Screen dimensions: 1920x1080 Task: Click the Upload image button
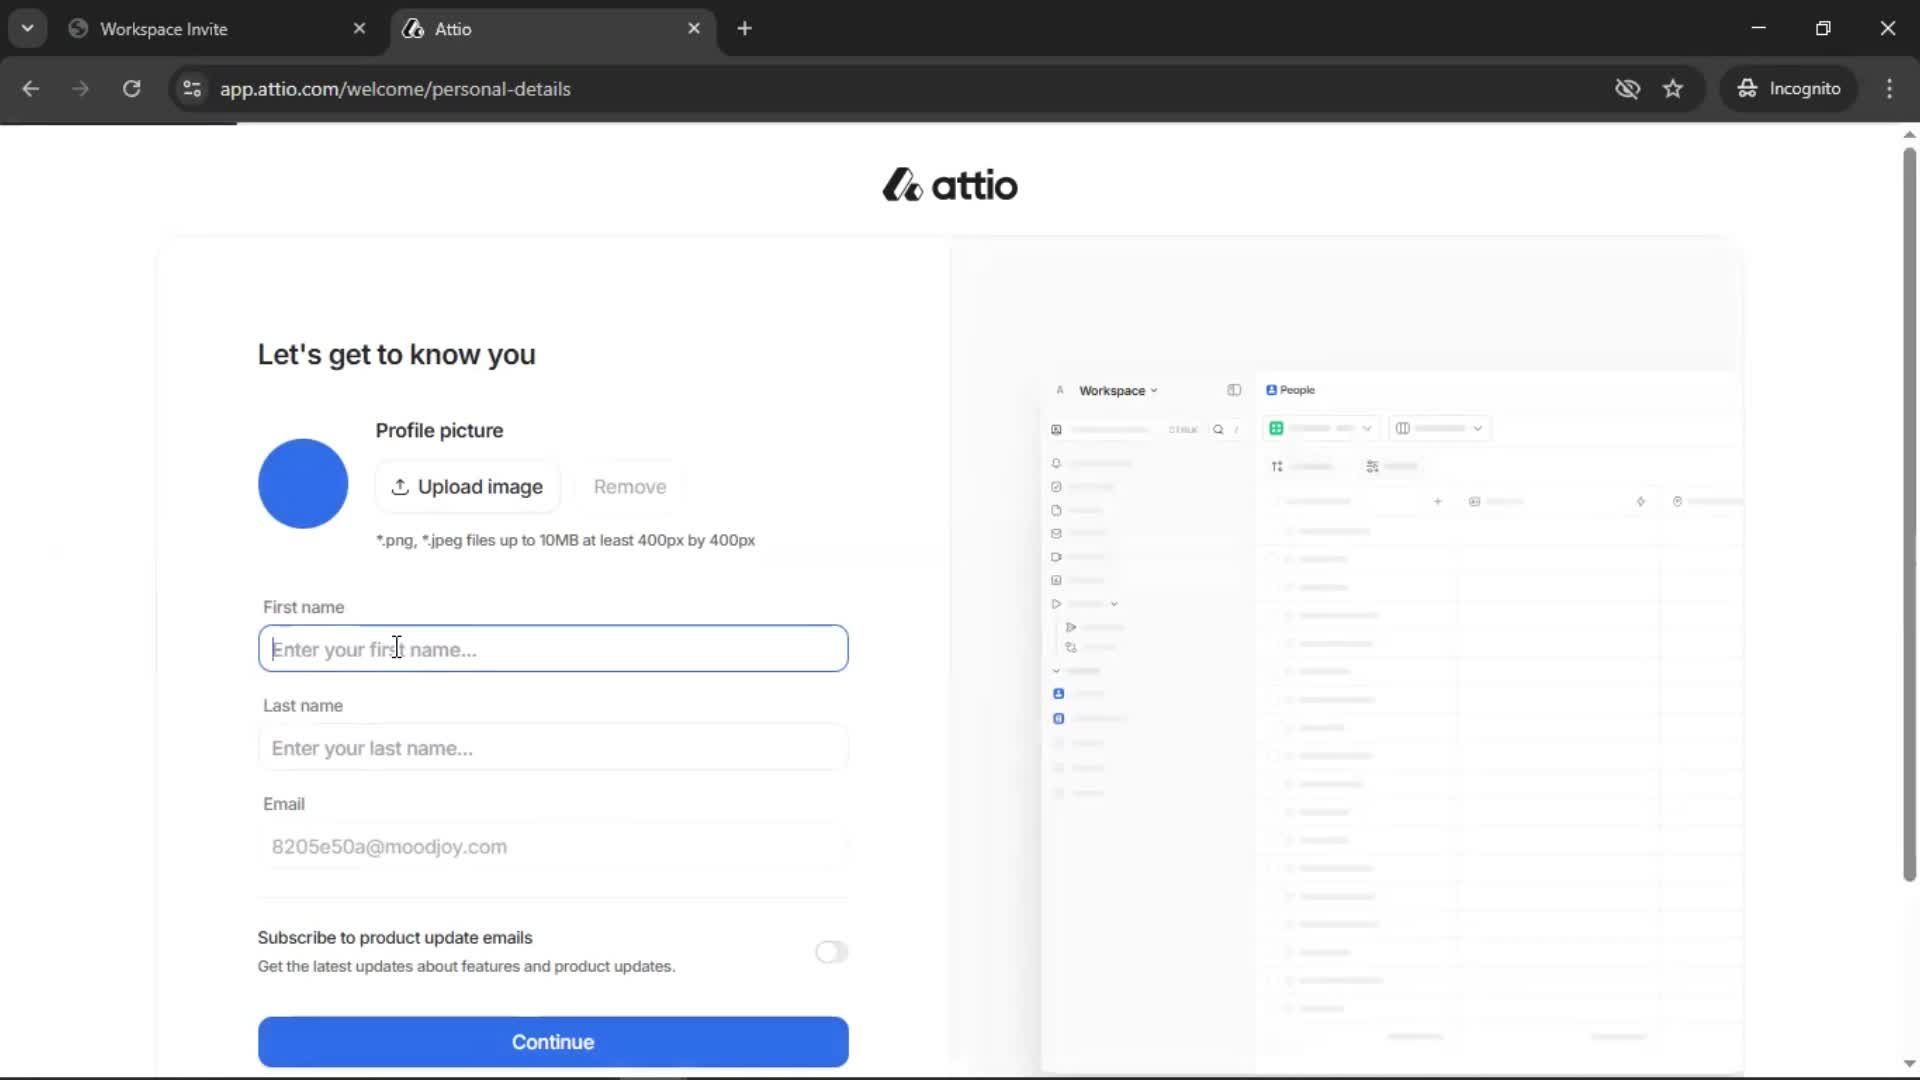467,487
